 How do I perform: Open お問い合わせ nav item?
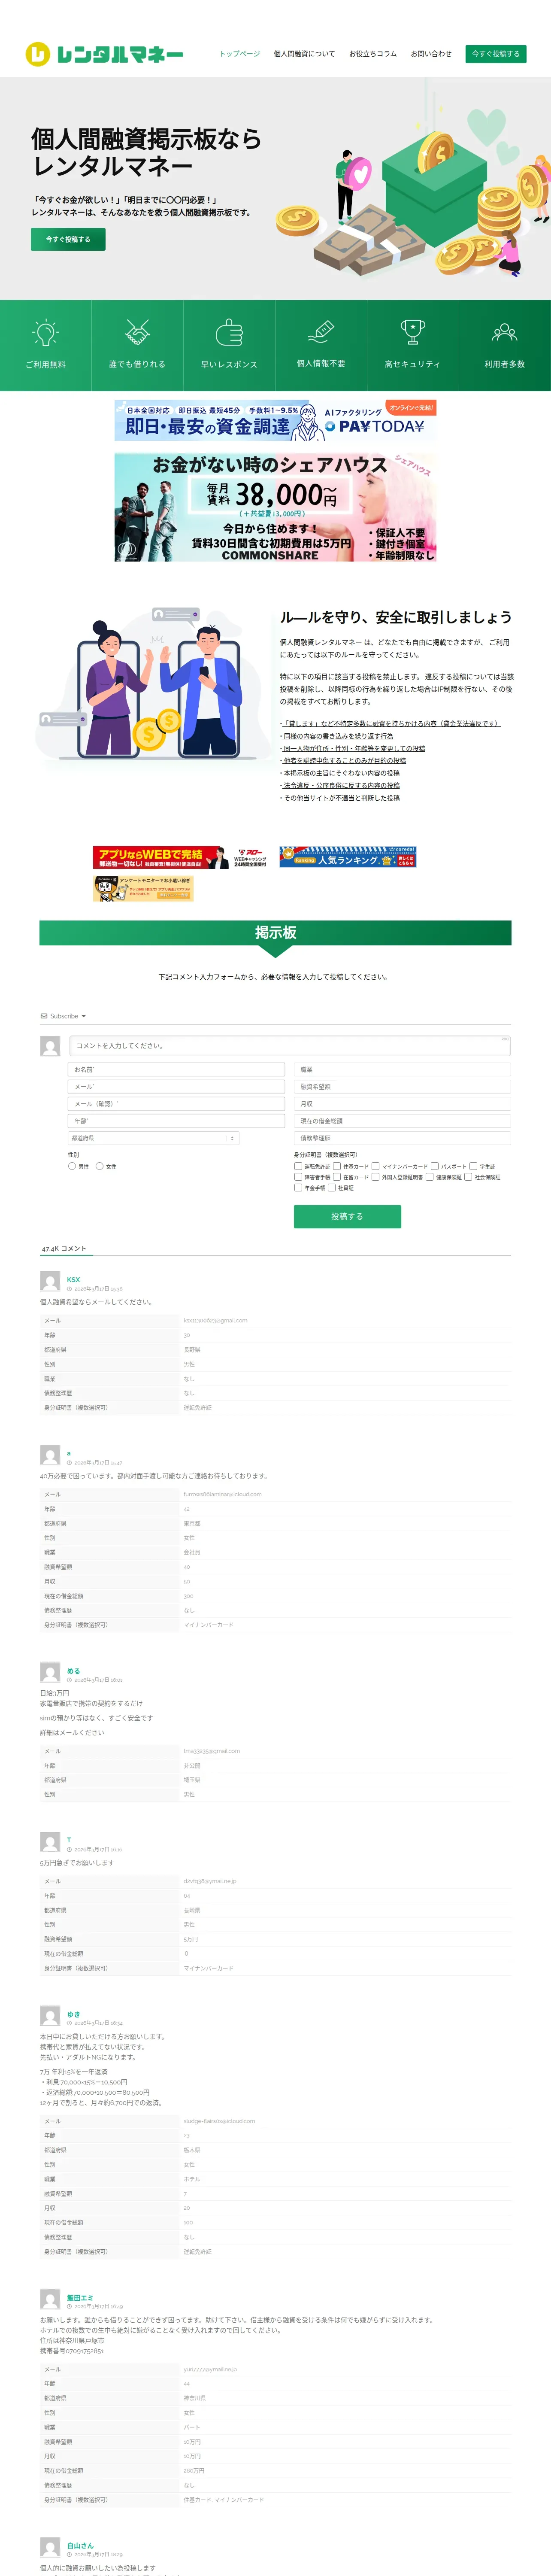coord(431,54)
